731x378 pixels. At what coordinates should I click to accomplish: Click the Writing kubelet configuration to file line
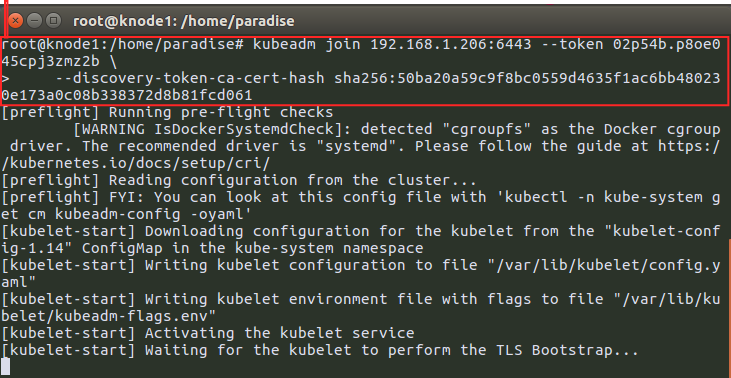(361, 274)
